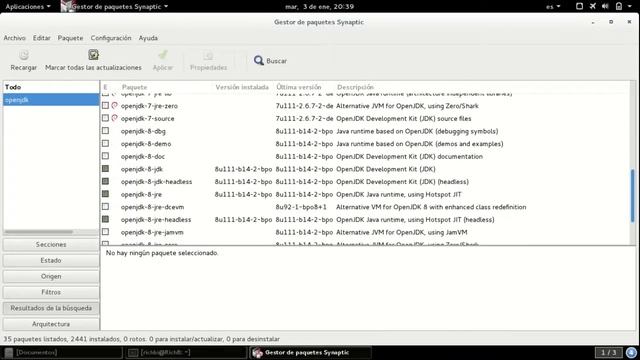The image size is (640, 360).
Task: Click the blue round icon in taskbar corner
Action: [x=631, y=352]
